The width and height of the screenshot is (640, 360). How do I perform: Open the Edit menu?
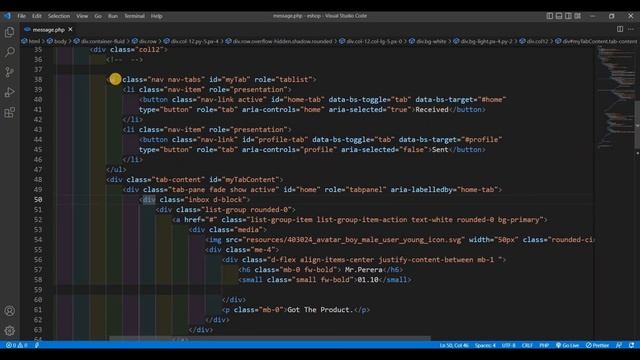tap(37, 16)
